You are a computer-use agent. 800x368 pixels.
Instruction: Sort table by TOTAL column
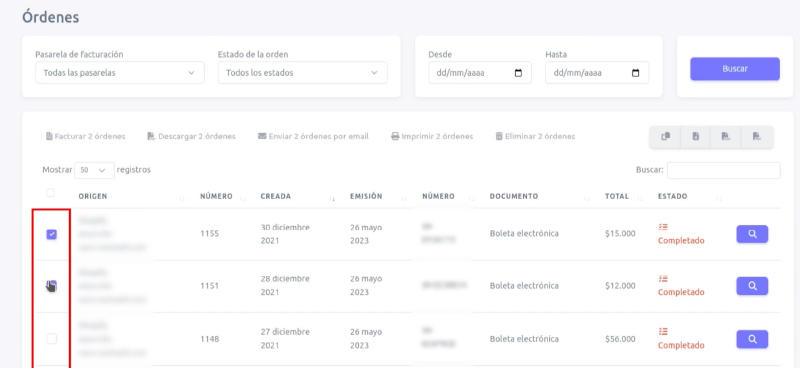pos(617,197)
